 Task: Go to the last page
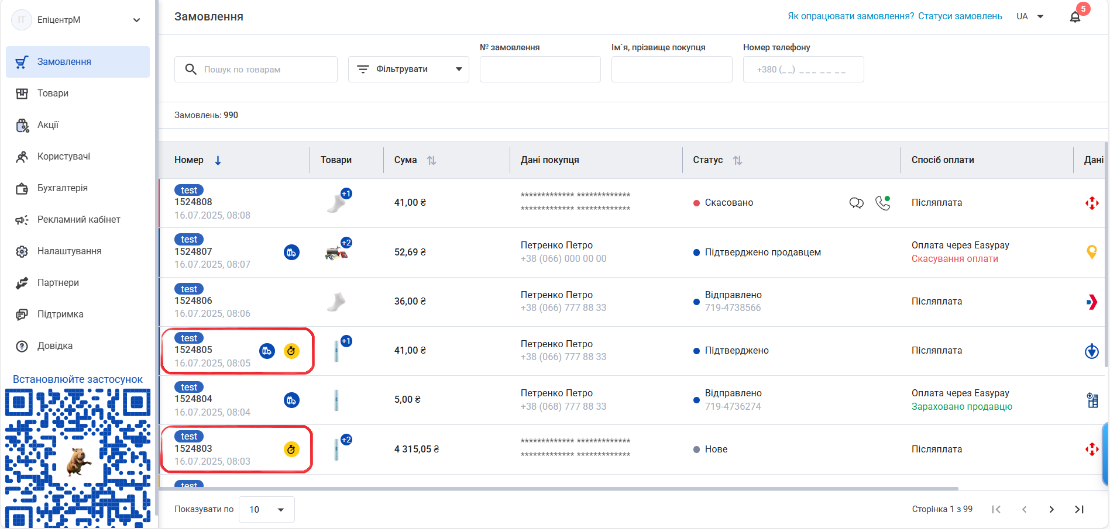click(x=1079, y=509)
